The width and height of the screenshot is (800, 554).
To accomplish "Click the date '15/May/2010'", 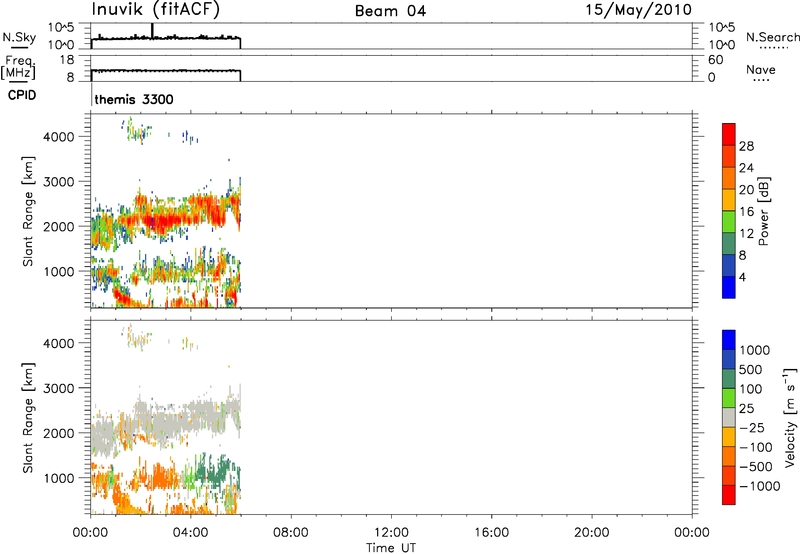I will [638, 10].
